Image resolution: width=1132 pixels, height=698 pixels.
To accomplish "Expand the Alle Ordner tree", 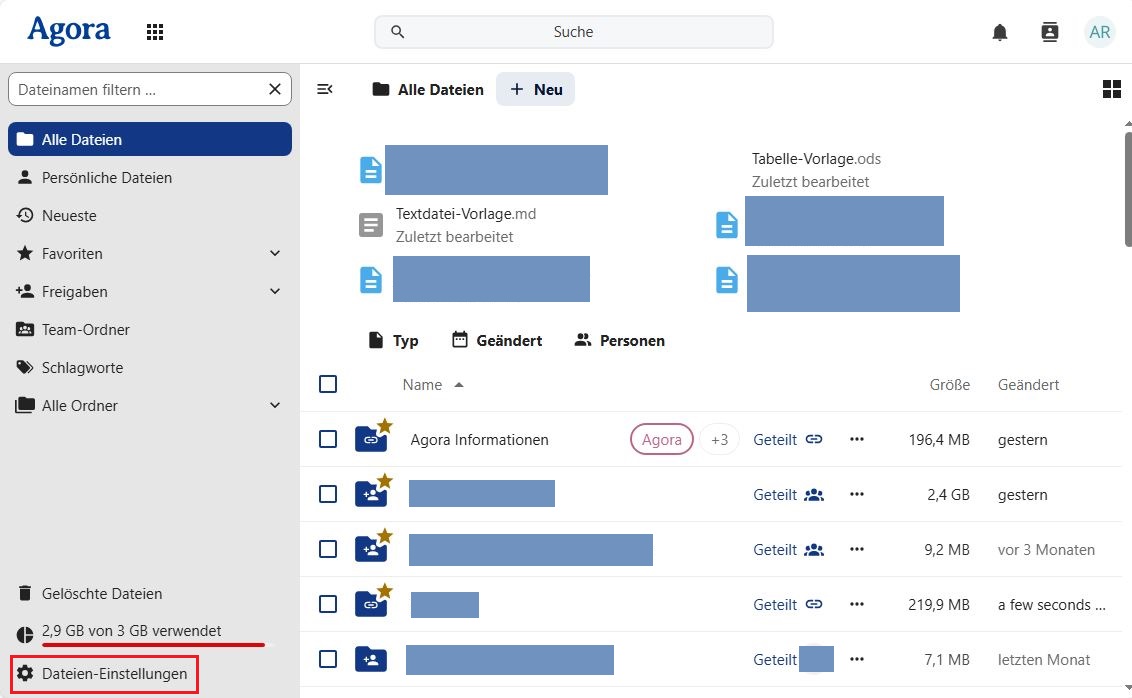I will coord(275,406).
